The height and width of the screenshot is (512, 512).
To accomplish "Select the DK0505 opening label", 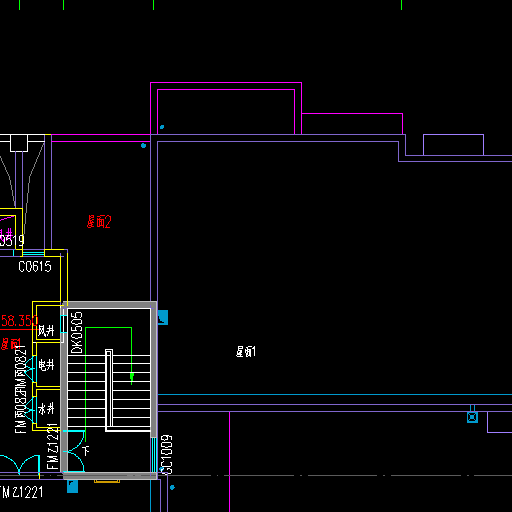I will 77,332.
